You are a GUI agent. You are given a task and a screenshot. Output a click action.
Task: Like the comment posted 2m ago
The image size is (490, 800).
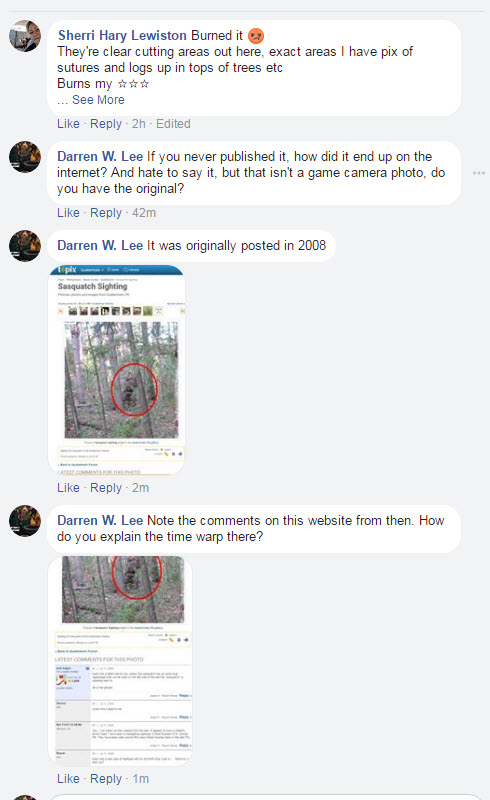click(68, 488)
